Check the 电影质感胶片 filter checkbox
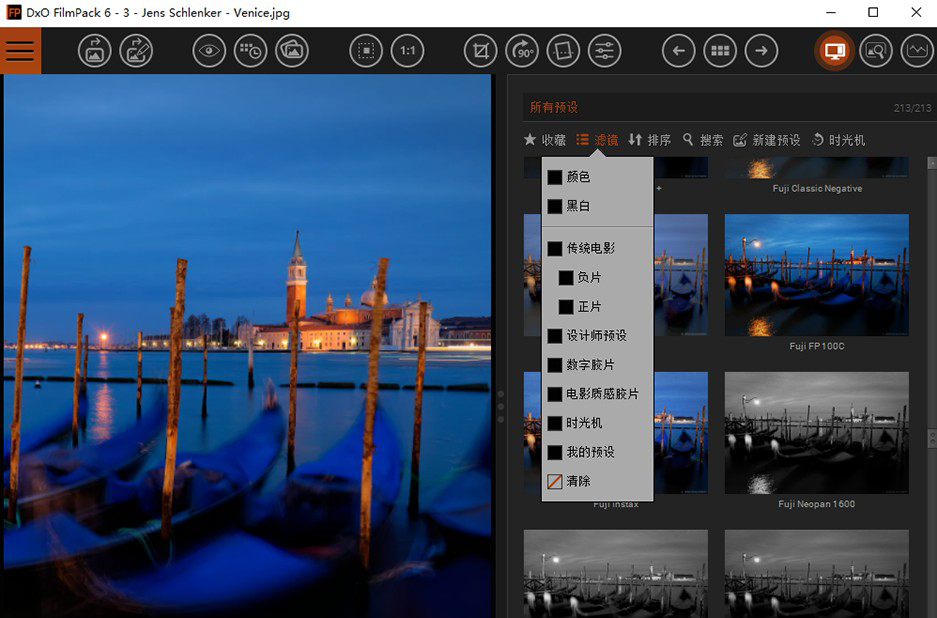Screen dimensions: 937x618 [x=555, y=394]
